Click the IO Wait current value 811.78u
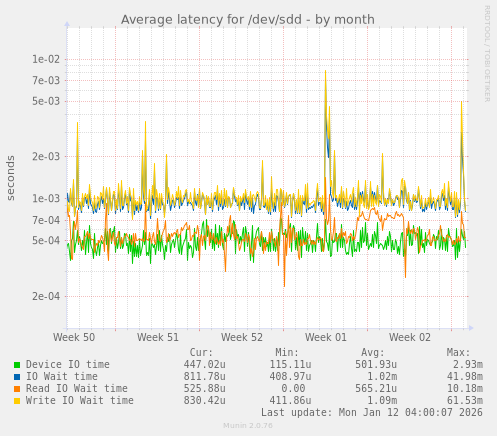The height and width of the screenshot is (436, 497). coord(204,376)
